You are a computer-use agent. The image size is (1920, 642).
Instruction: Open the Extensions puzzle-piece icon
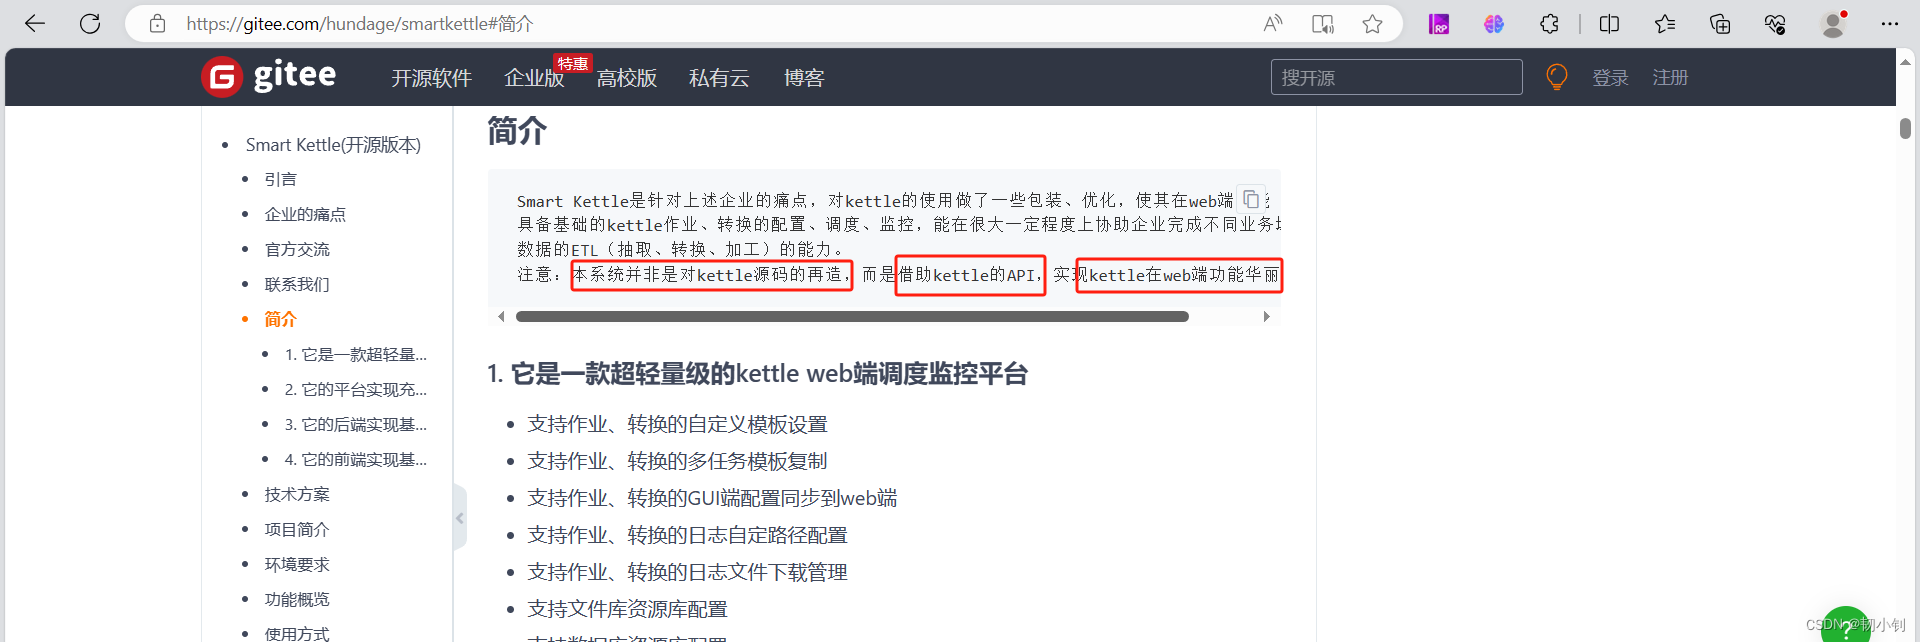[1549, 24]
